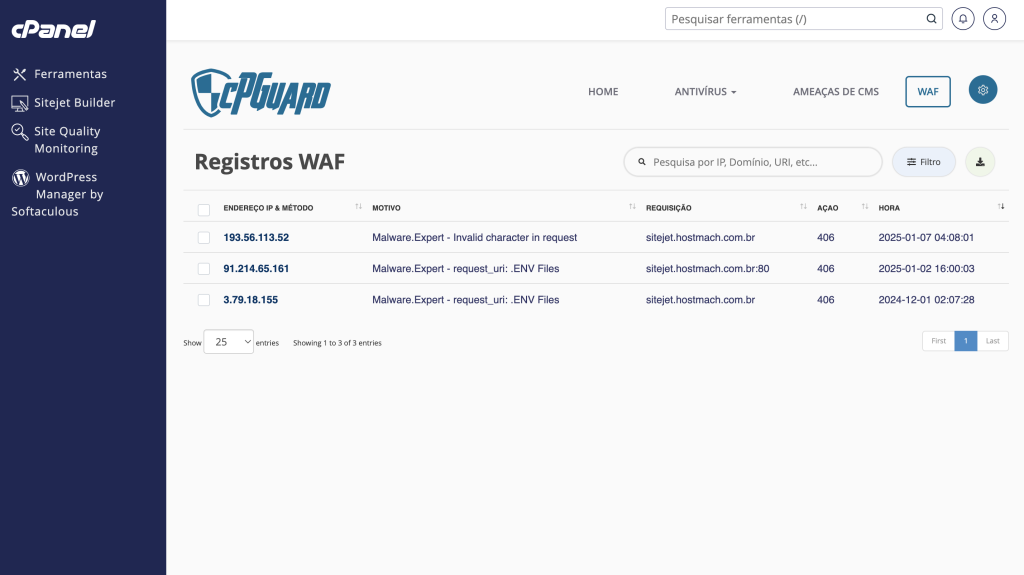Click the 406 action in 193.56.113.52 row
The width and height of the screenshot is (1024, 575).
[x=825, y=238]
